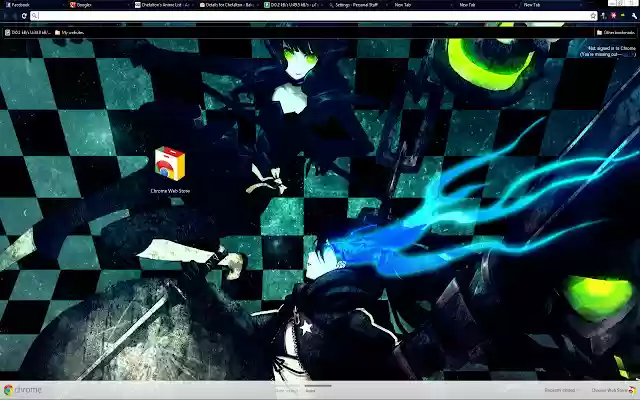
Task: Reload the current page
Action: coord(24,16)
